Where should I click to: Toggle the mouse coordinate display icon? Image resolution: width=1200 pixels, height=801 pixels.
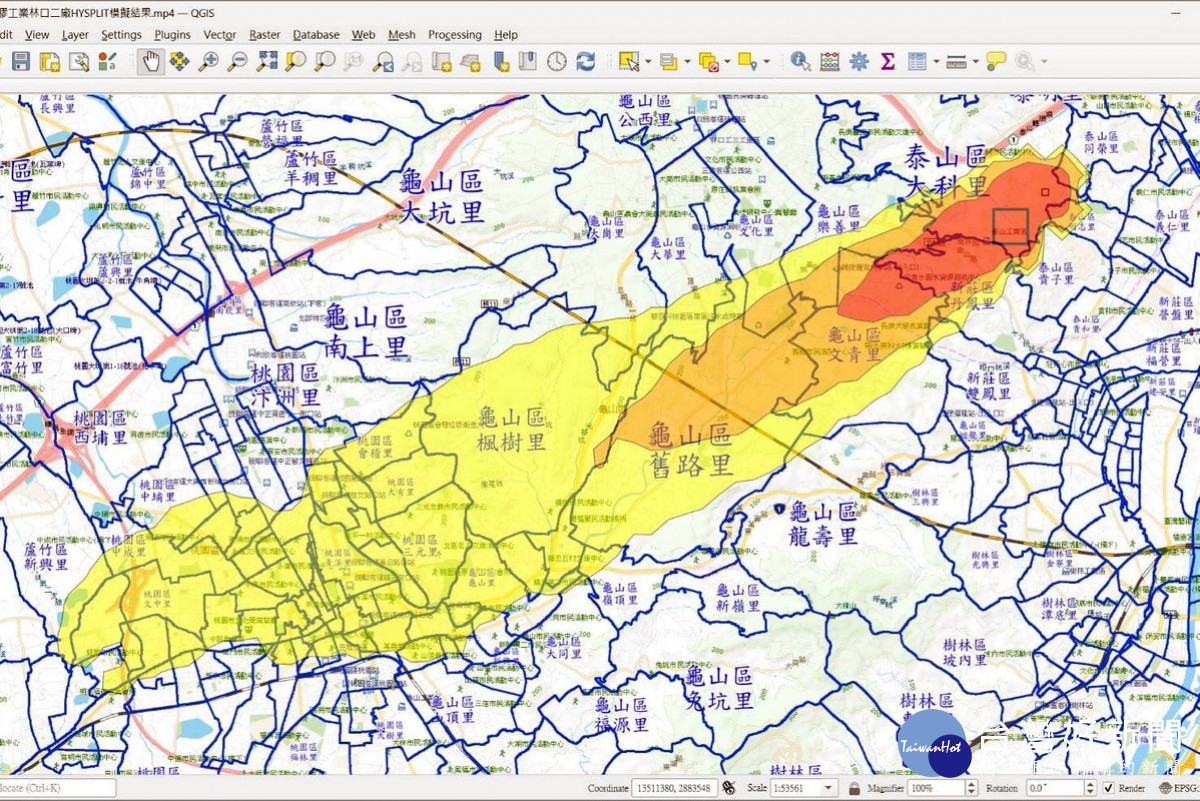pyautogui.click(x=728, y=788)
